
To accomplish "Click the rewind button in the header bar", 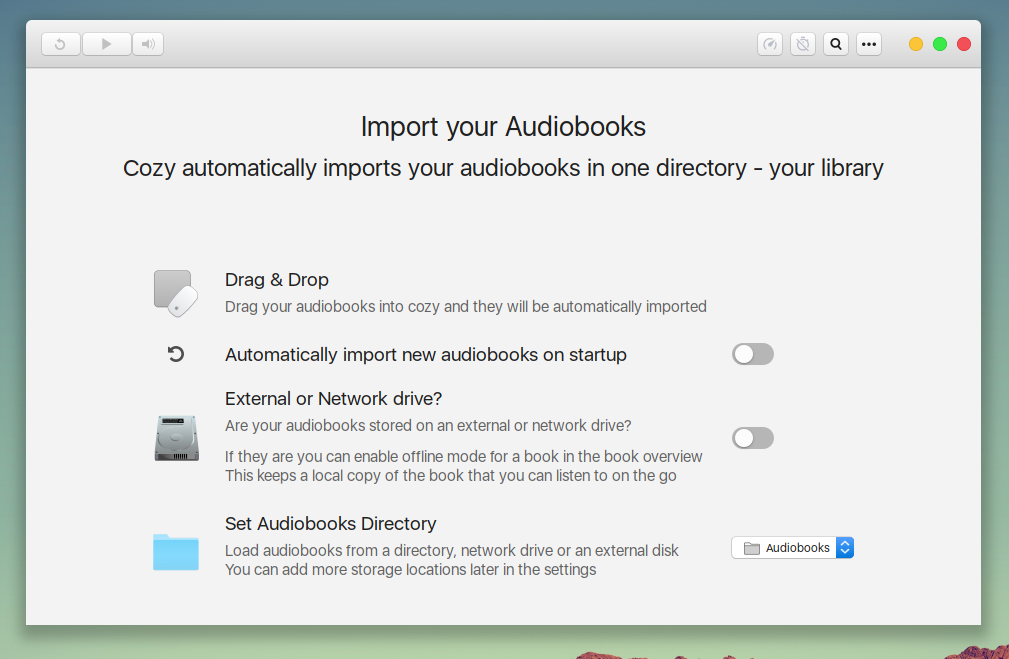I will pos(60,44).
